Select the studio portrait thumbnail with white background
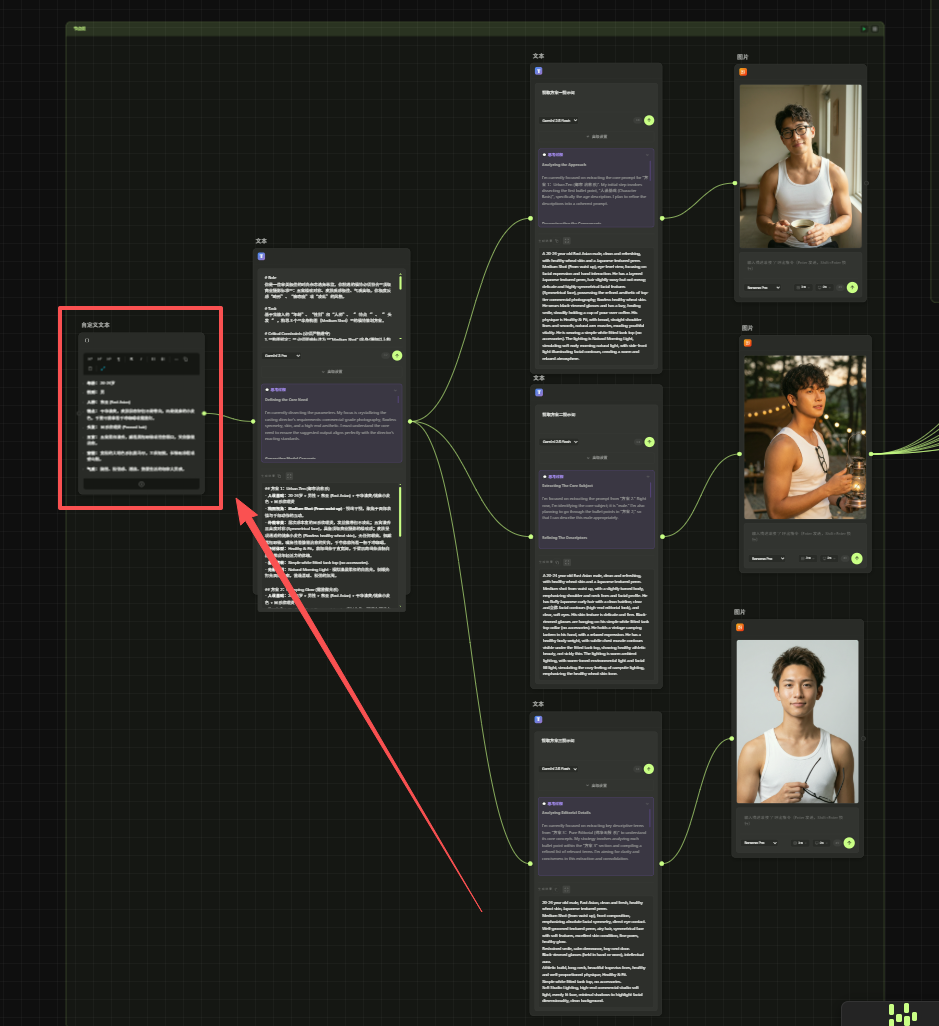939x1026 pixels. (797, 721)
